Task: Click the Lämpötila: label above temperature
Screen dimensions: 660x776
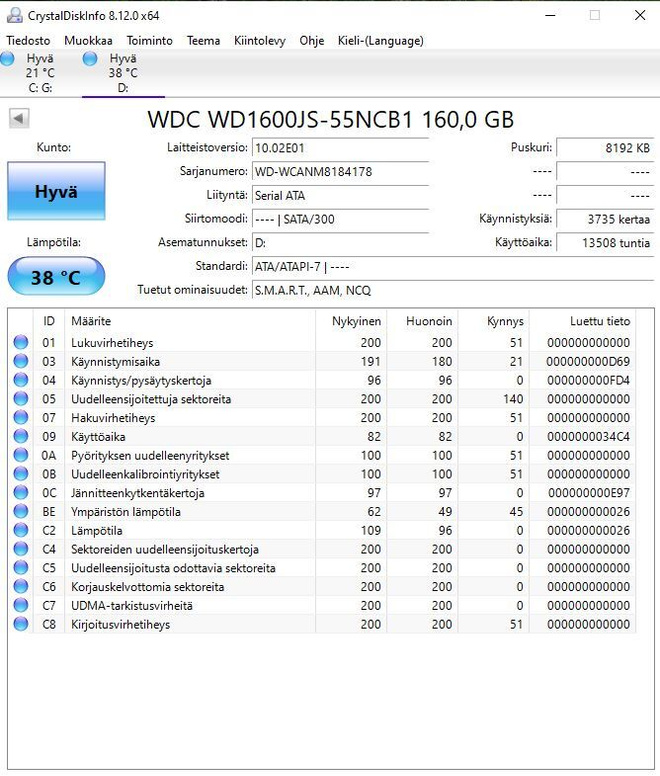Action: [53, 242]
